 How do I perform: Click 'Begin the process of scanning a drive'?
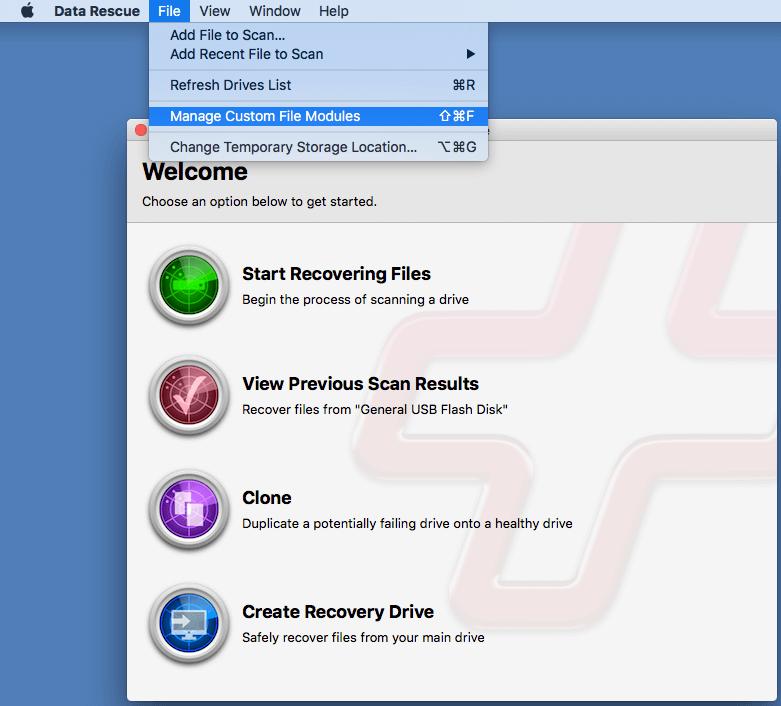click(x=355, y=299)
